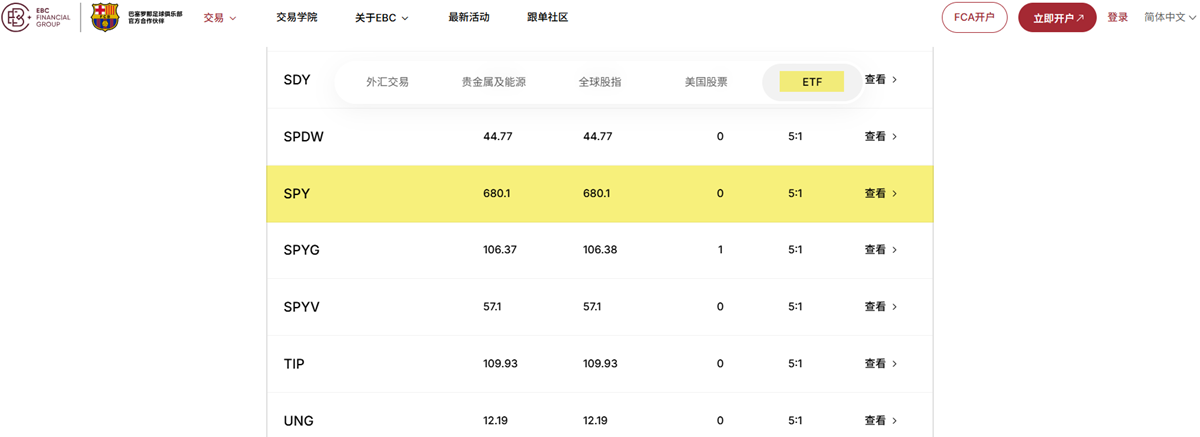This screenshot has width=1200, height=437.
Task: Select the ETF tab
Action: [x=812, y=82]
